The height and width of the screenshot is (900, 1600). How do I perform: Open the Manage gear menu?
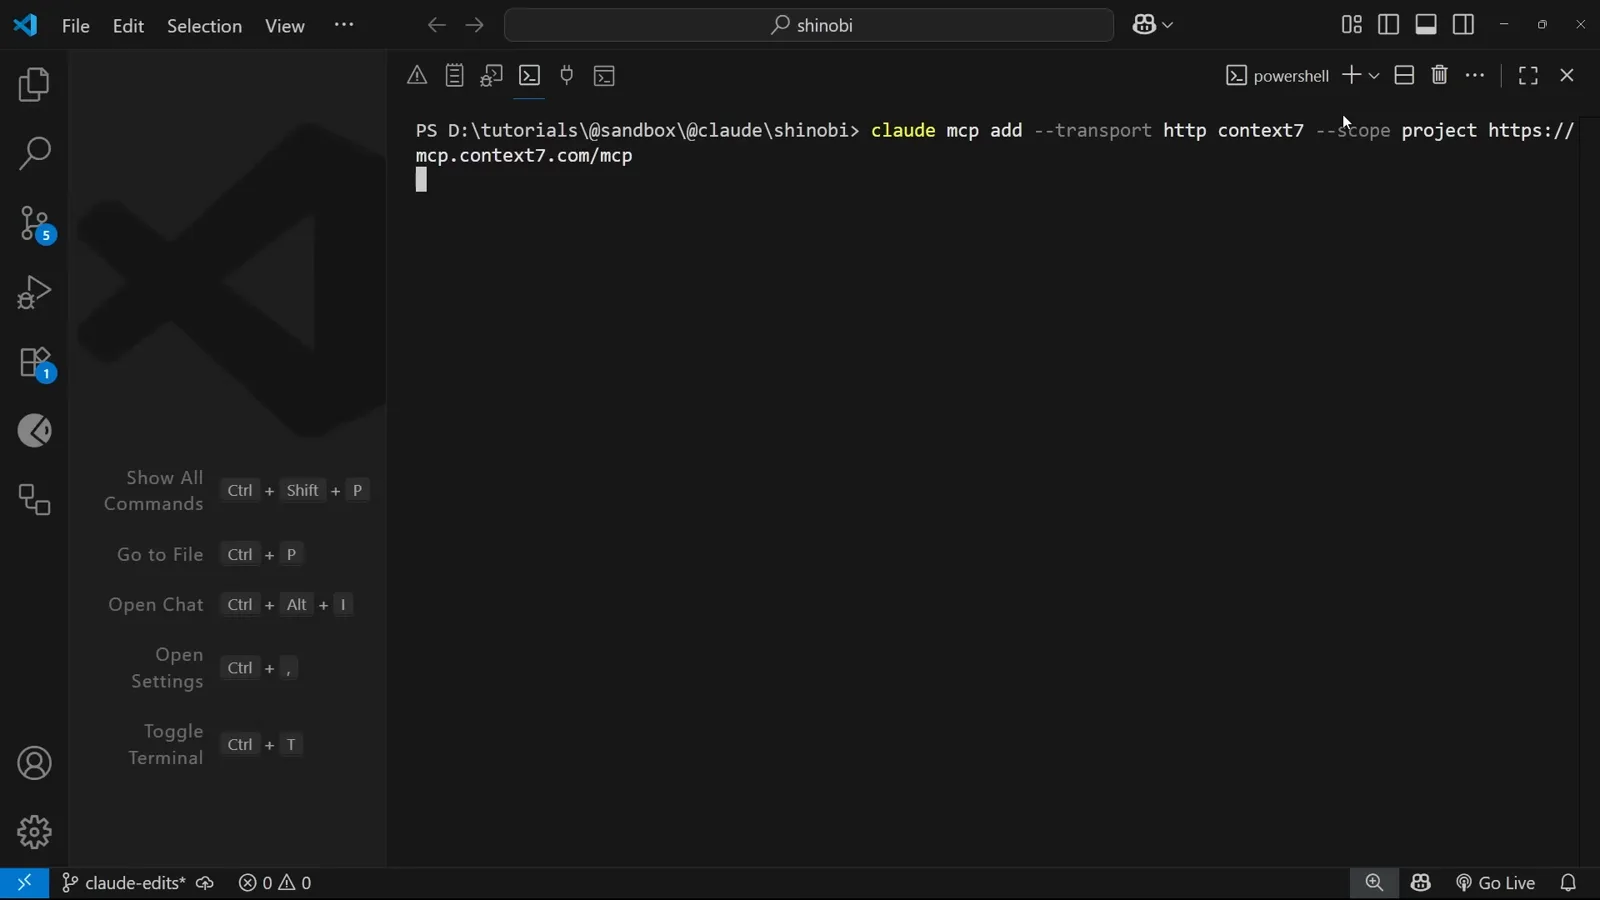34,832
